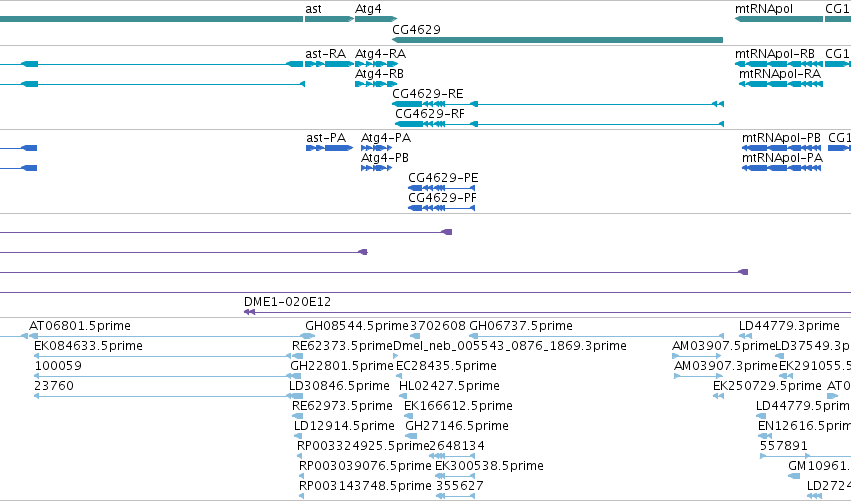The image size is (851, 501).
Task: Select EST EK300538.5prime
Action: coord(455,476)
